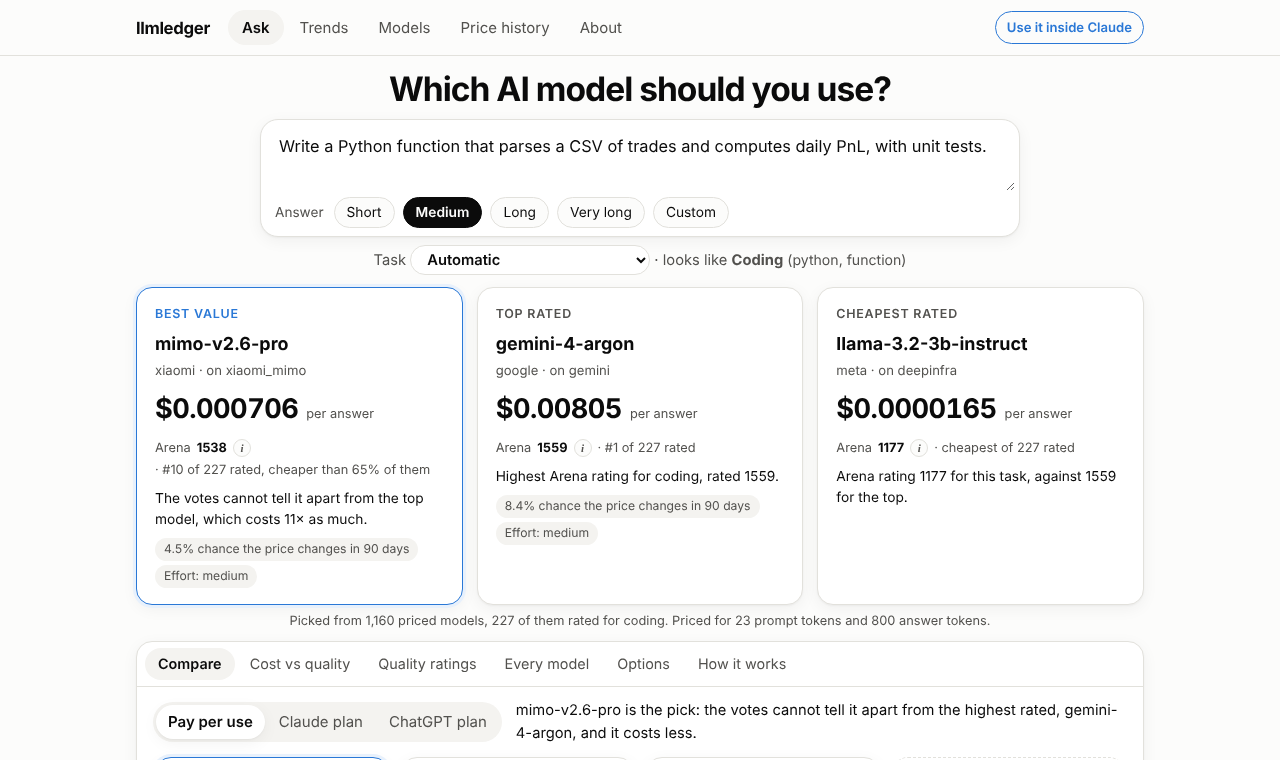Screen dimensions: 1280x760
Task: Open Price history page
Action: (505, 28)
